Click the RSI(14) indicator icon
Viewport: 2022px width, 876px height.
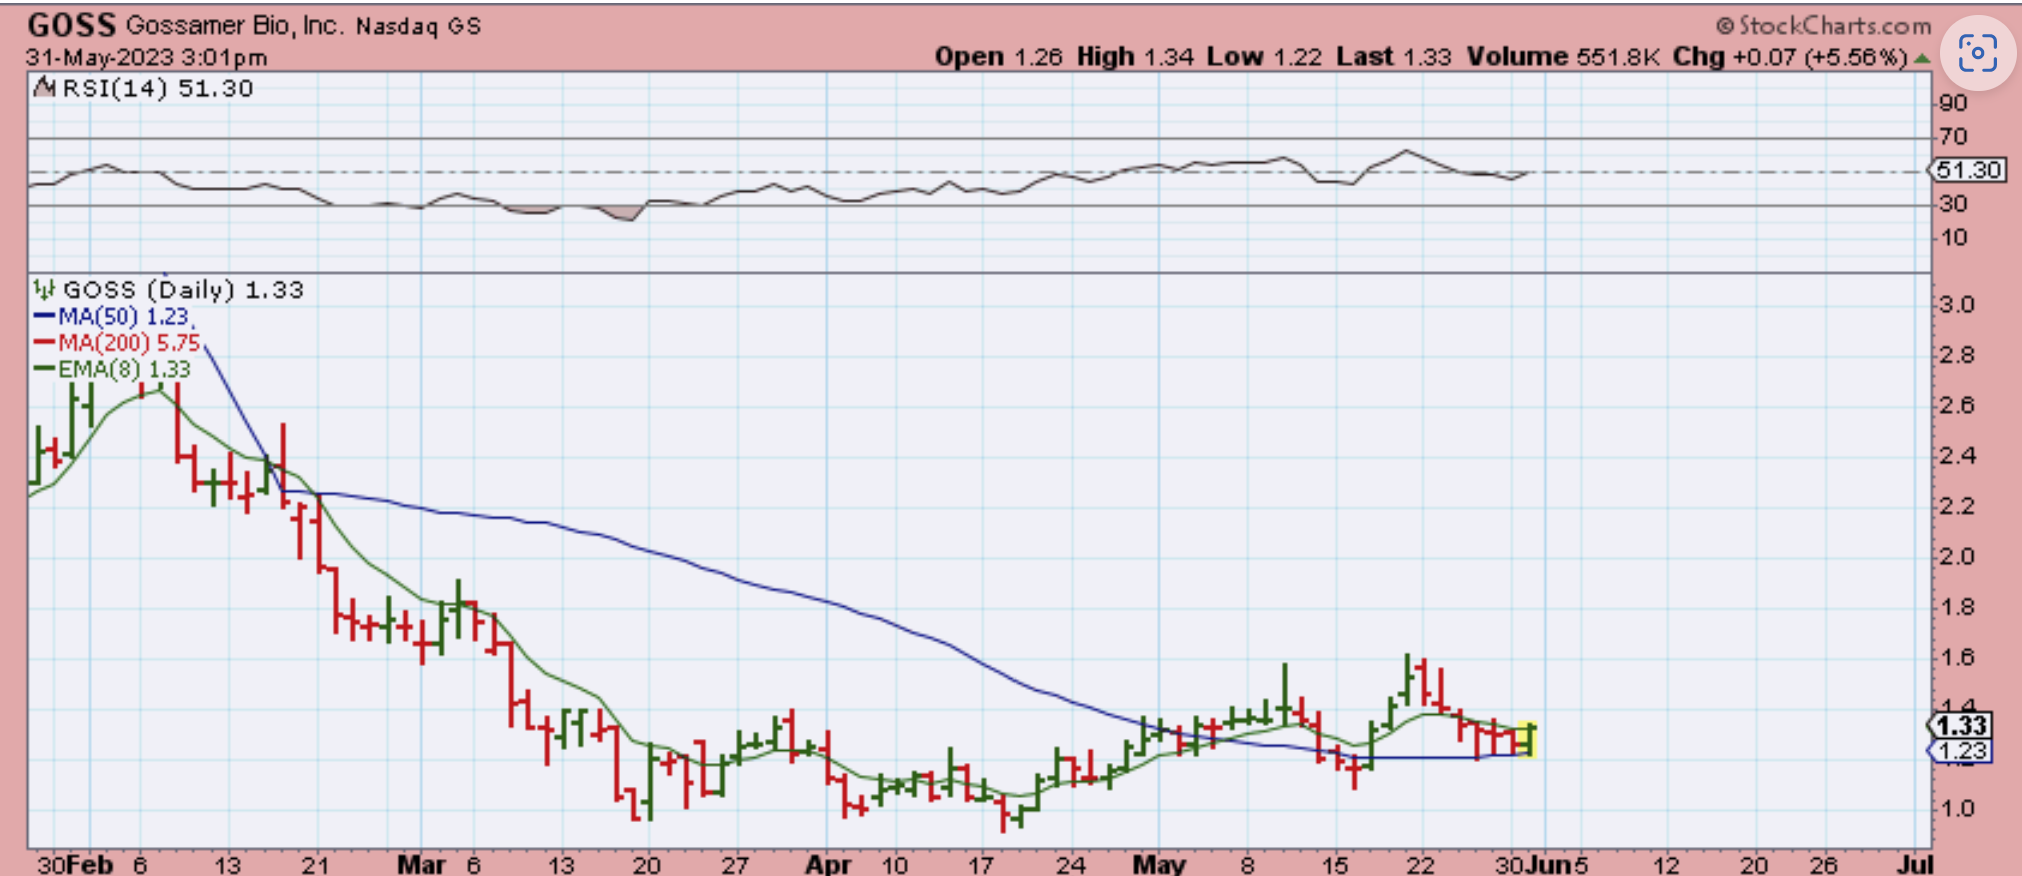44,88
